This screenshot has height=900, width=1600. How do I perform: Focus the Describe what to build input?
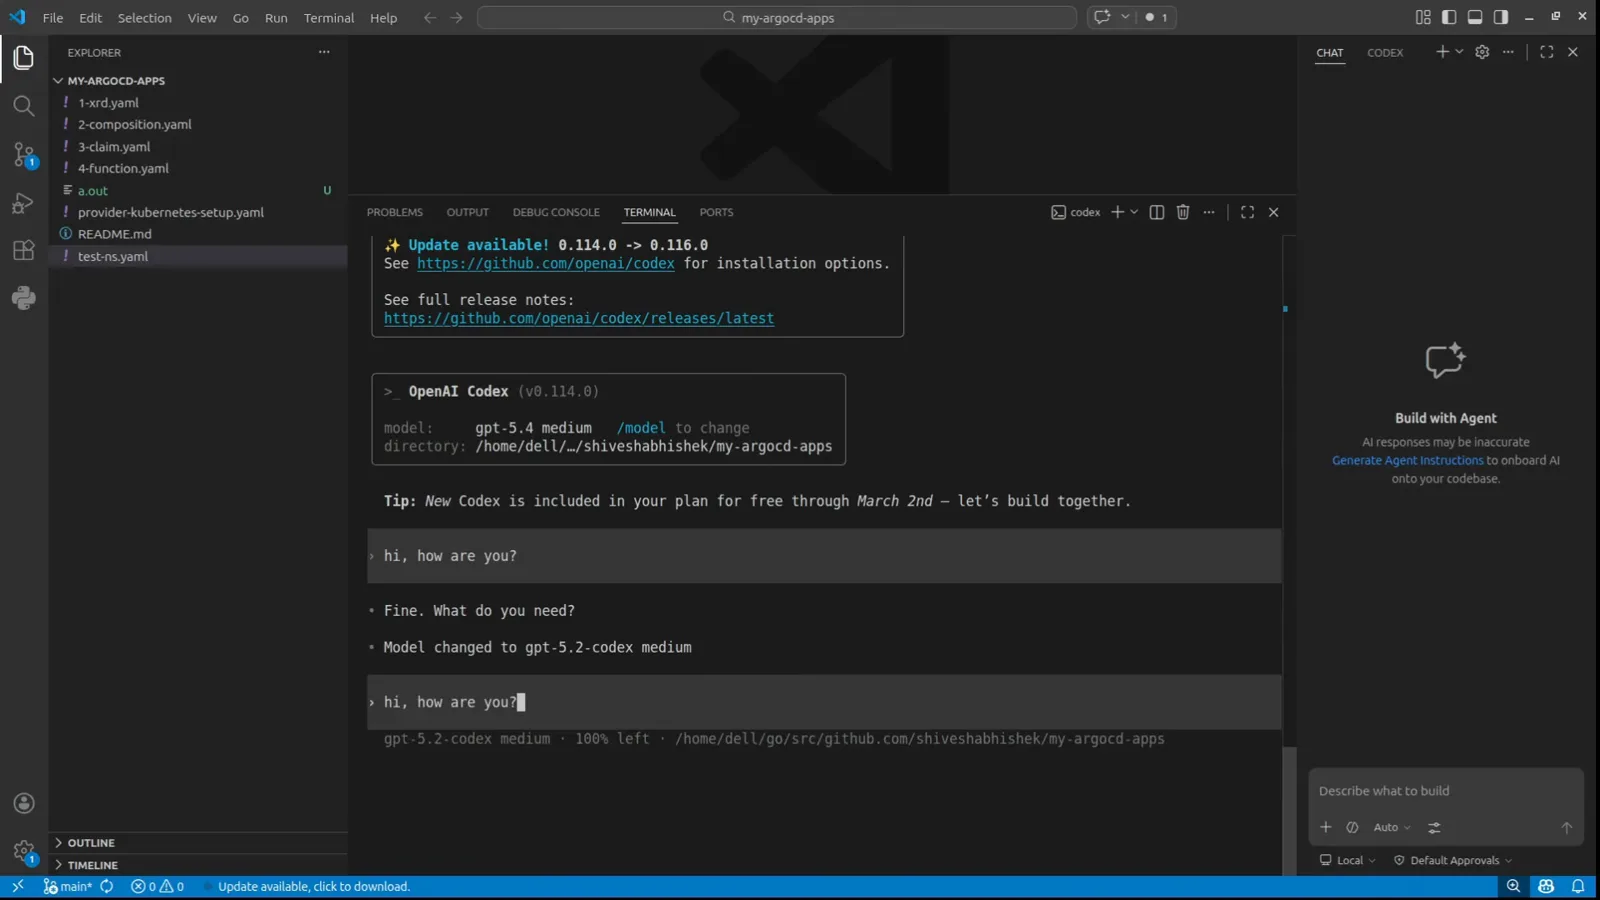coord(1445,791)
